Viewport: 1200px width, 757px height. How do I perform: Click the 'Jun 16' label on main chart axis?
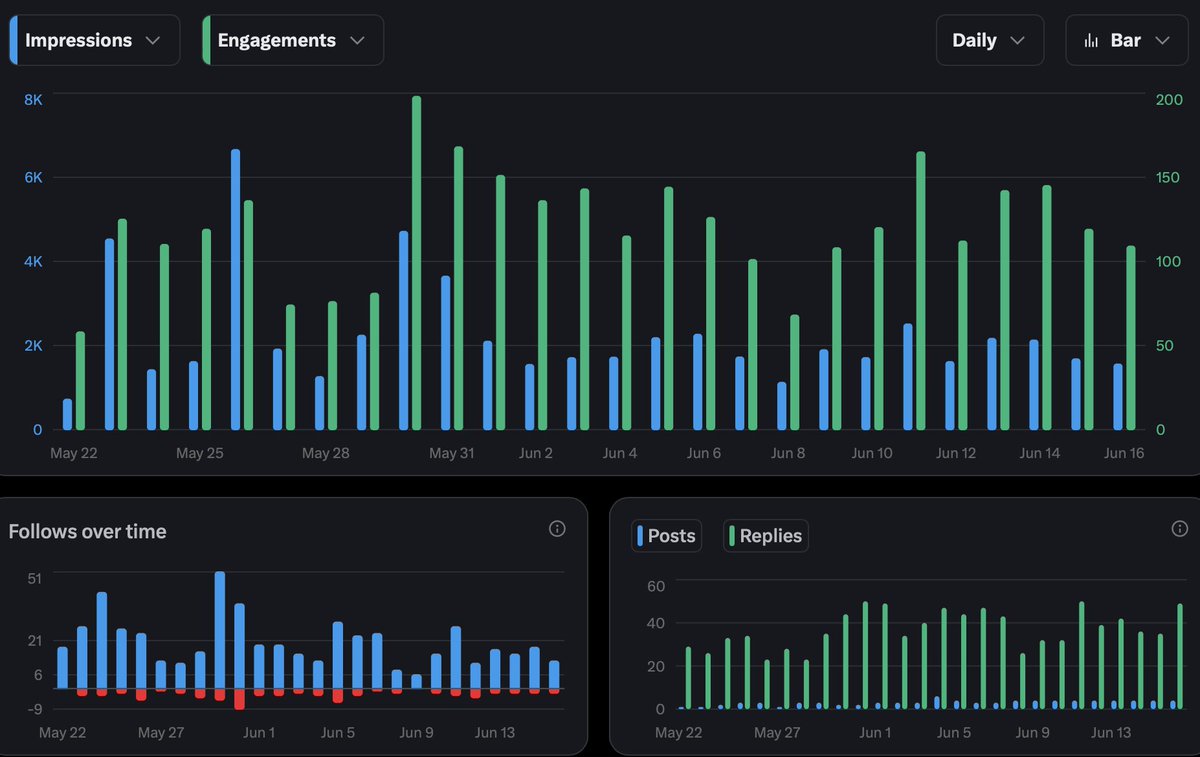point(1124,453)
